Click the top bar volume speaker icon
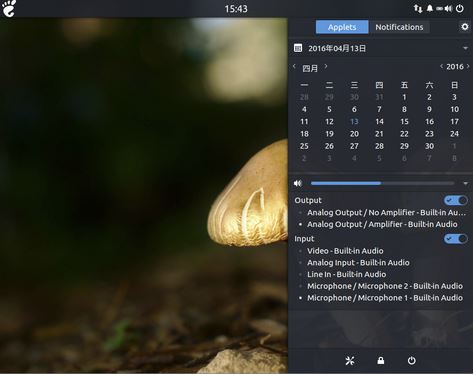474x375 pixels. (448, 9)
